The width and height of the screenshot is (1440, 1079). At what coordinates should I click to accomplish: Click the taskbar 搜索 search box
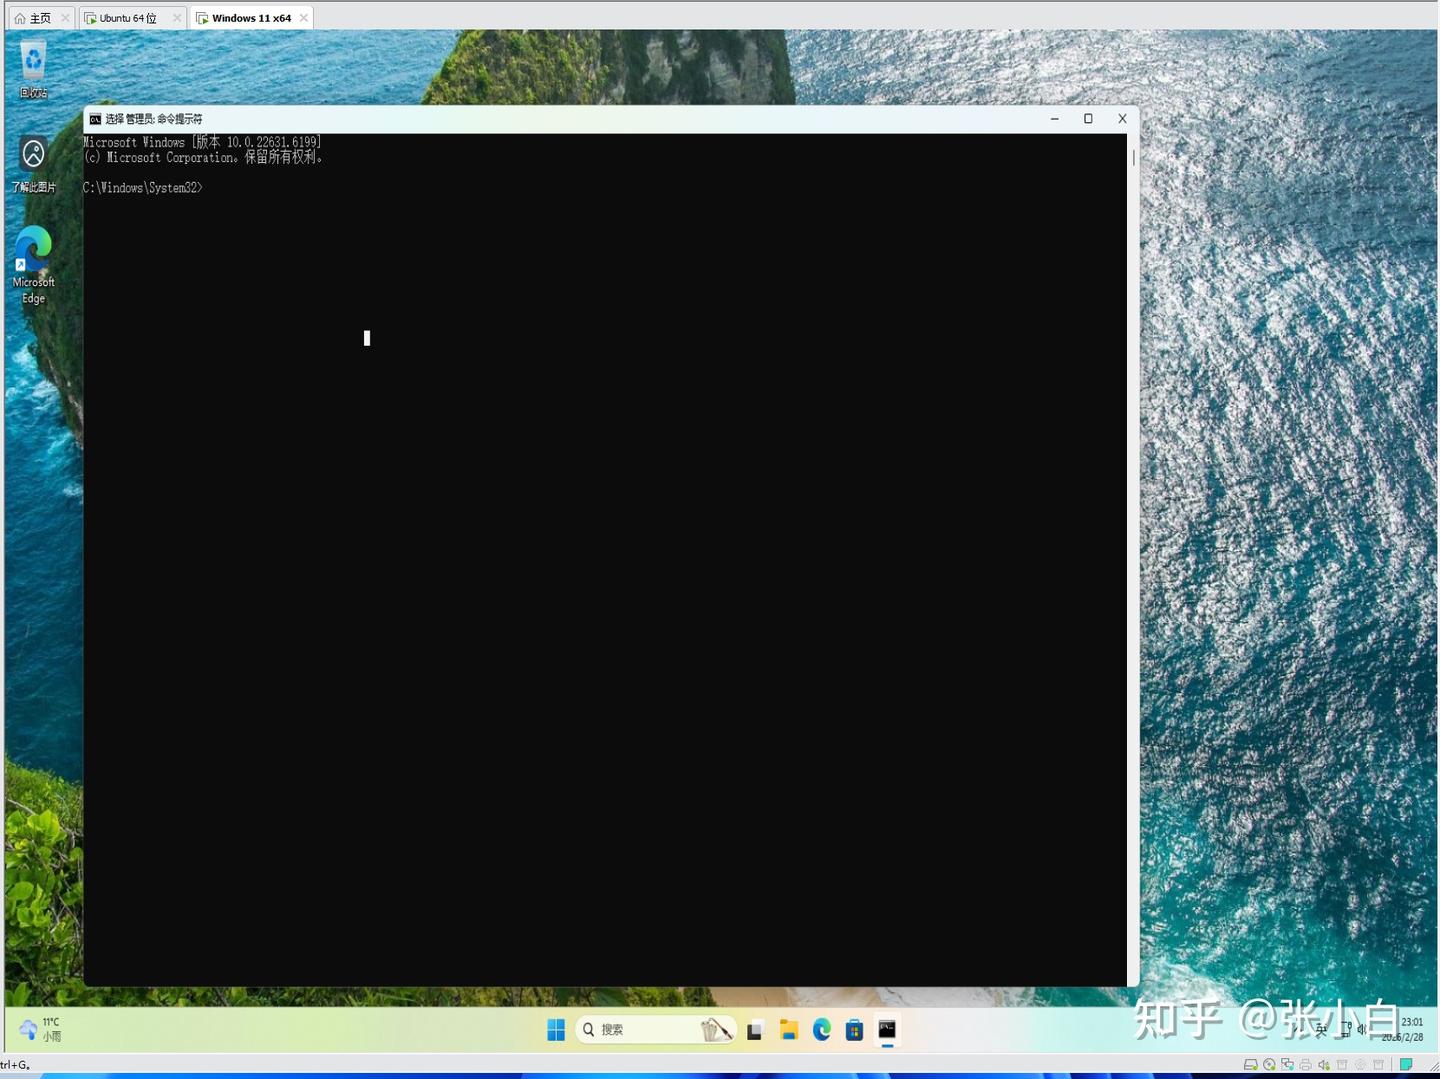click(656, 1029)
